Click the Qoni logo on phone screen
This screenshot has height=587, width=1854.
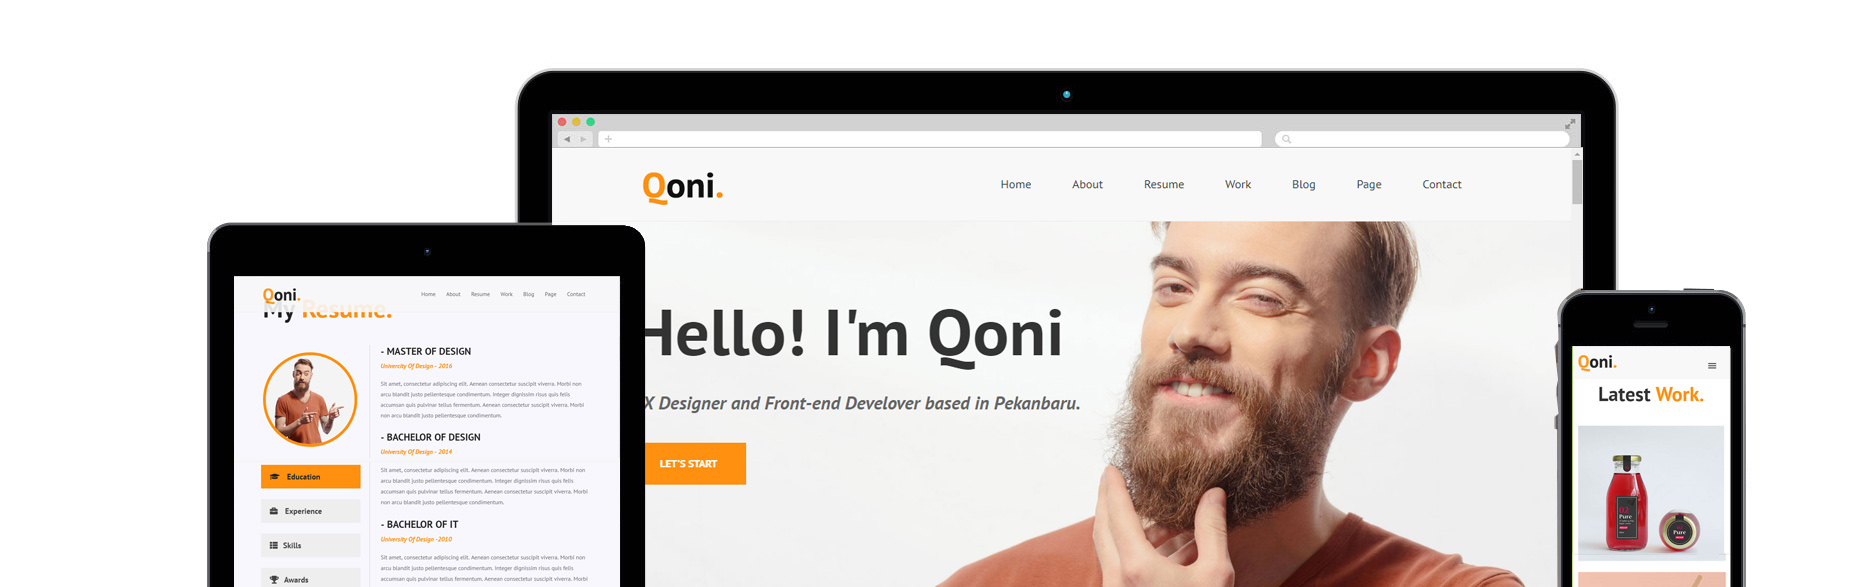1597,362
